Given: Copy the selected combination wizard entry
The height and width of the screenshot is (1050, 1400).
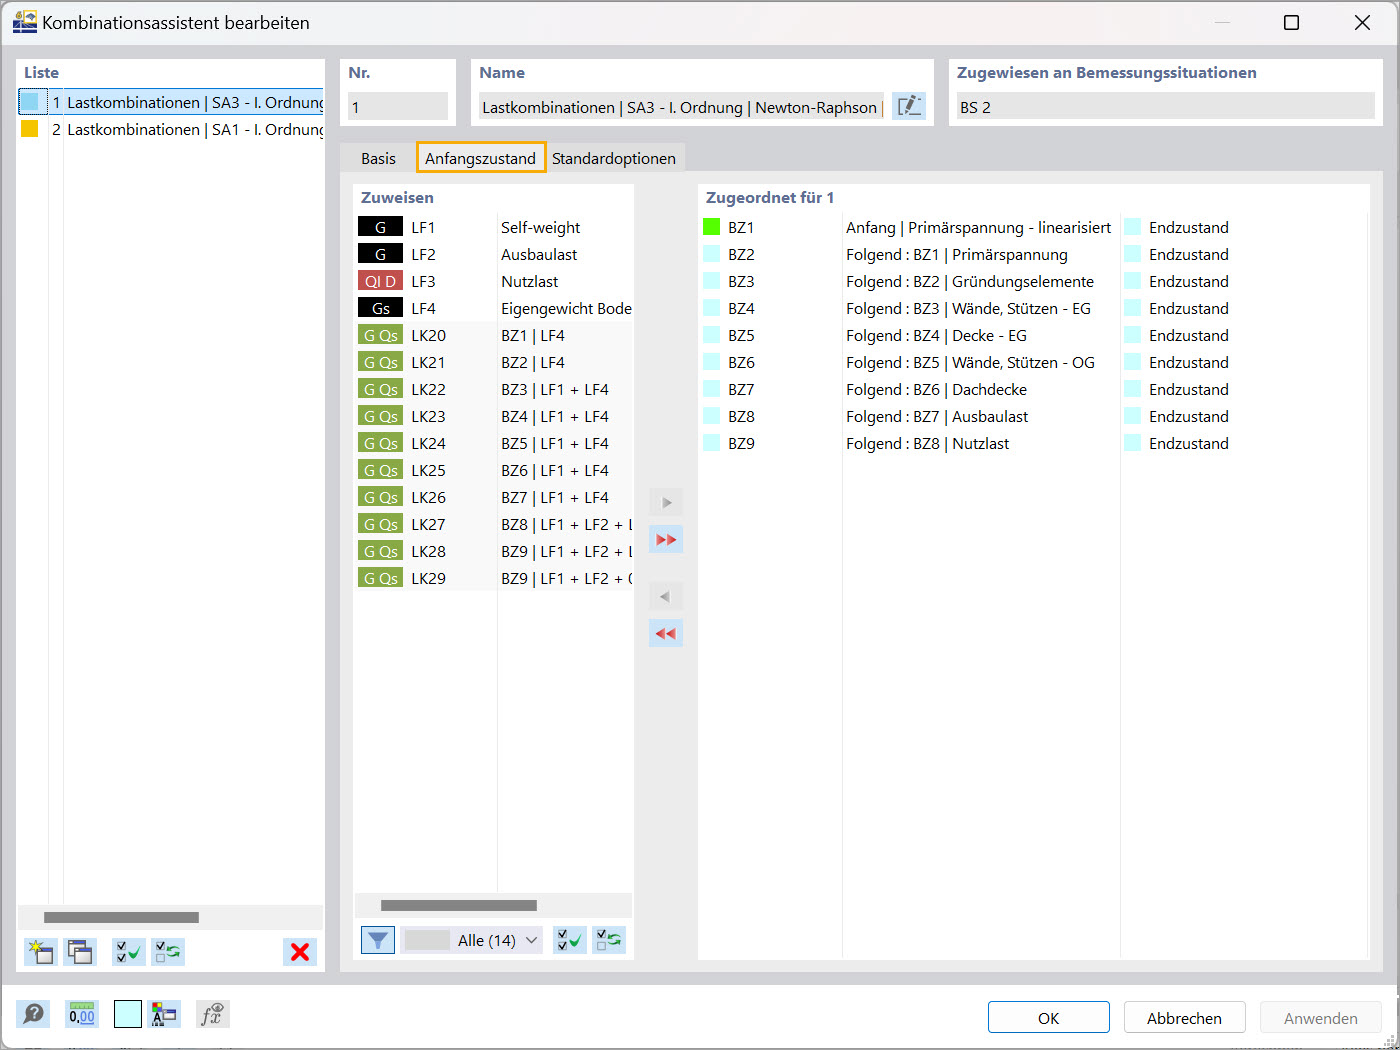Looking at the screenshot, I should coord(80,952).
